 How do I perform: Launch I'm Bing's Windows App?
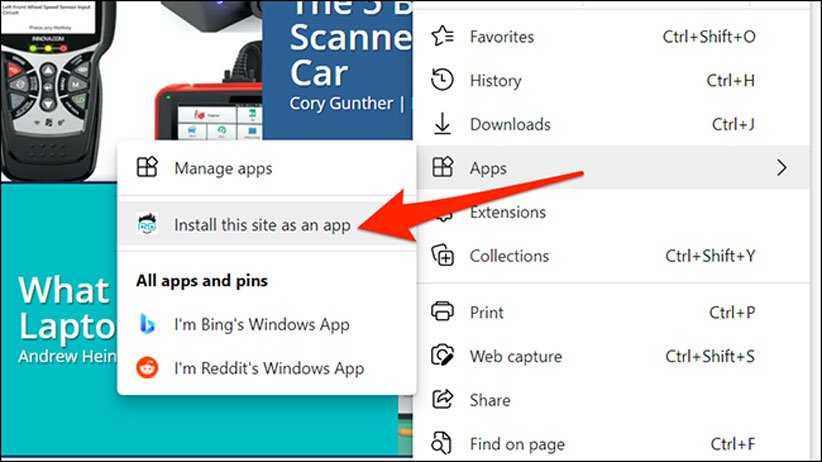[262, 324]
